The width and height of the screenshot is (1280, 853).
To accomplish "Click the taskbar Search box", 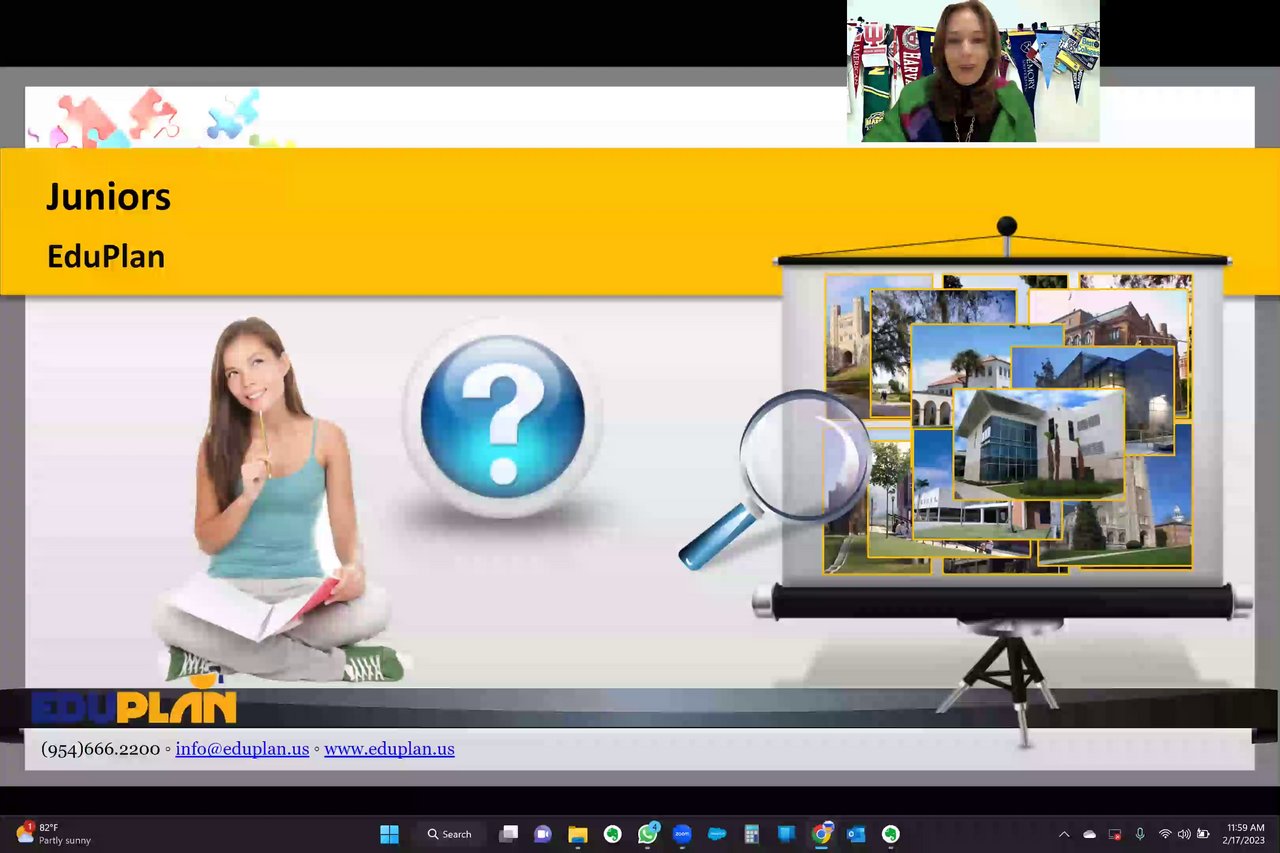I will (x=451, y=834).
